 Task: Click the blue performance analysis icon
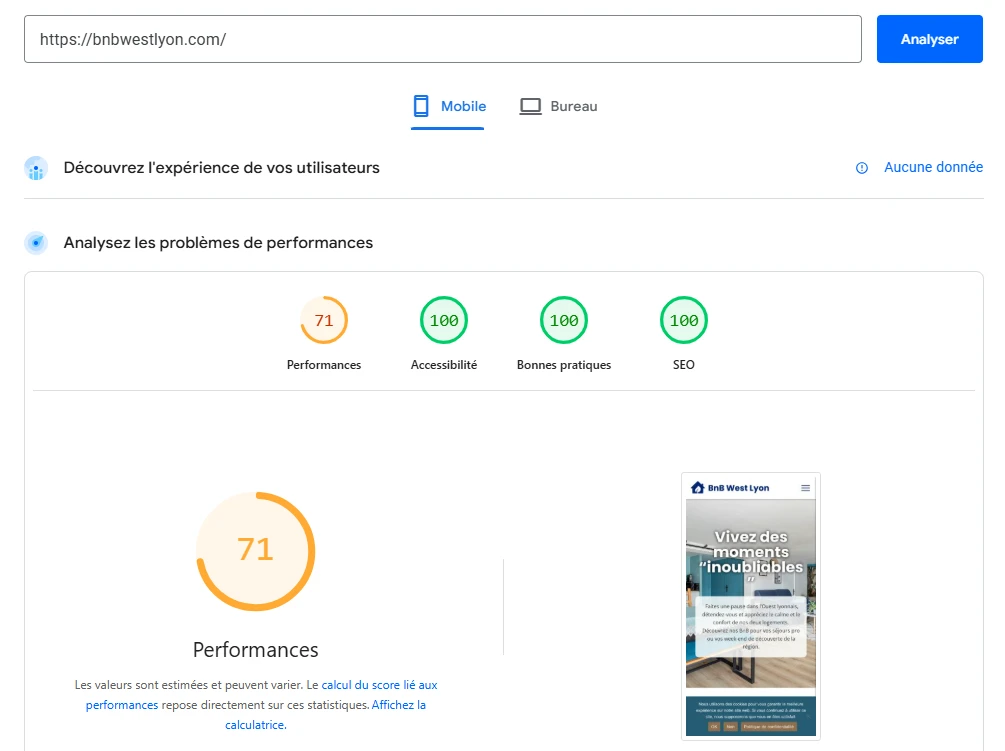click(36, 242)
